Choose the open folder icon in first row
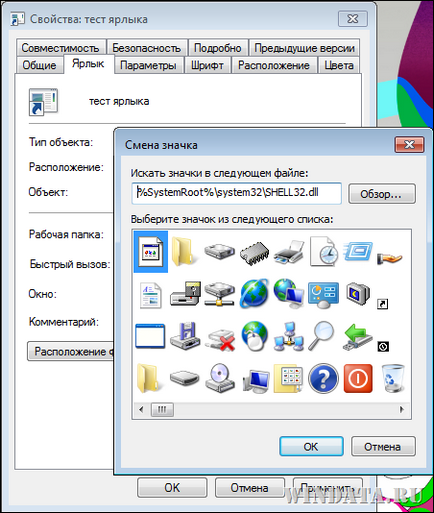Viewport: 434px width, 513px height. [184, 252]
